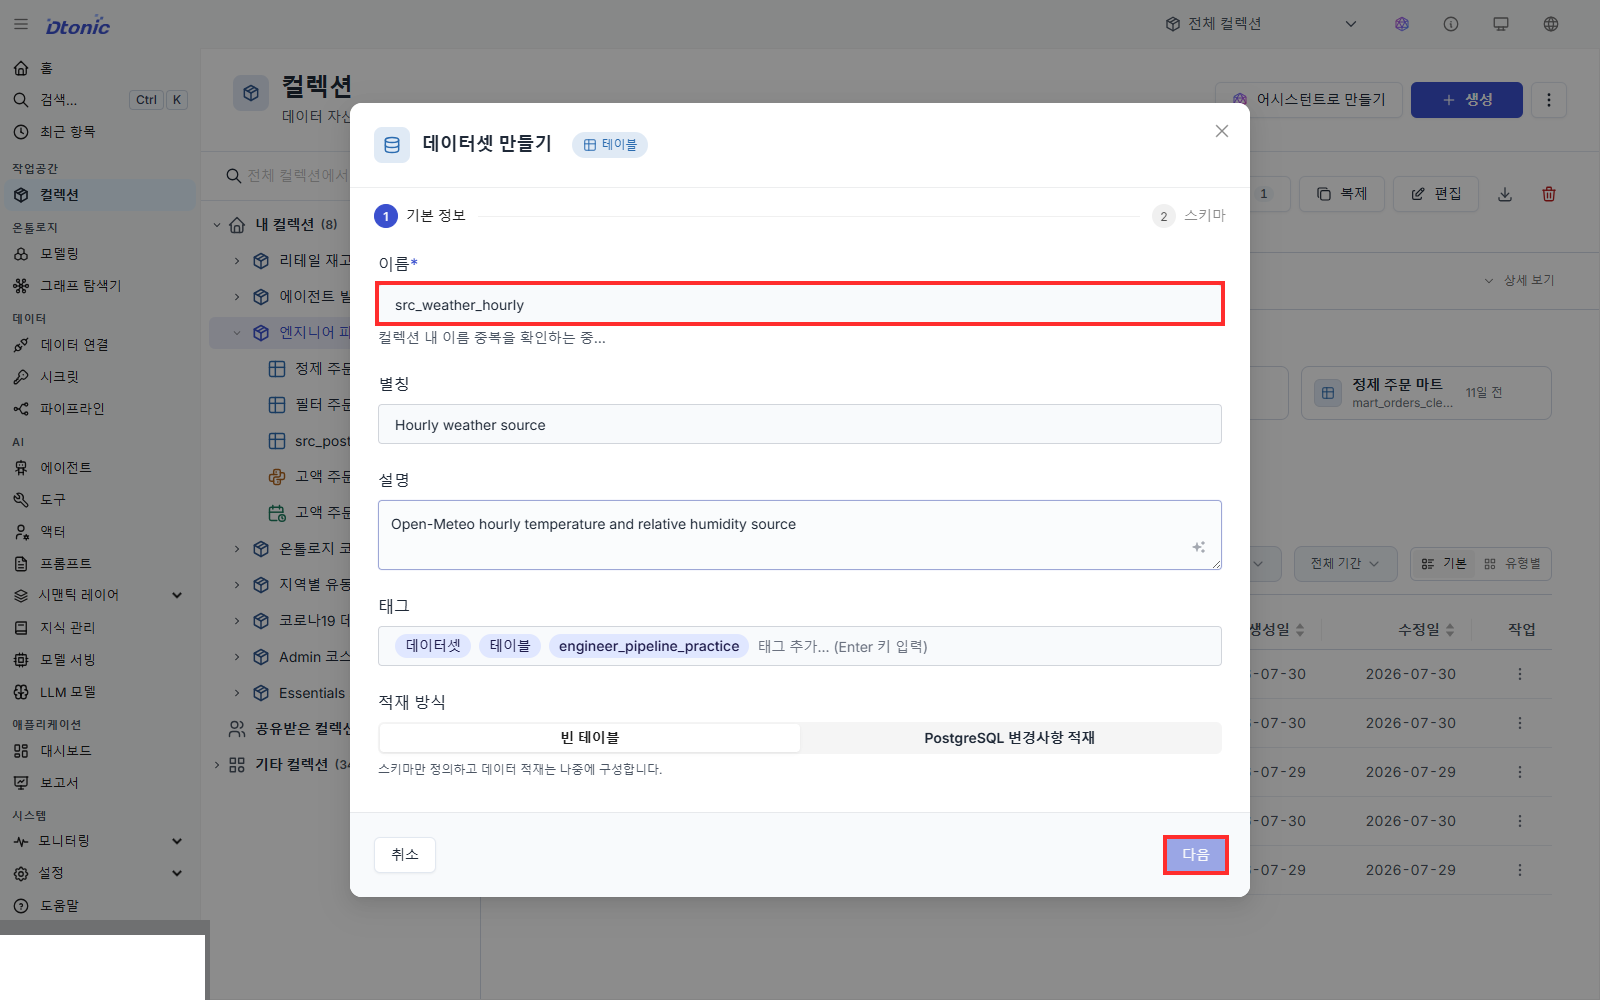Click the Dtonic logo

click(x=78, y=26)
